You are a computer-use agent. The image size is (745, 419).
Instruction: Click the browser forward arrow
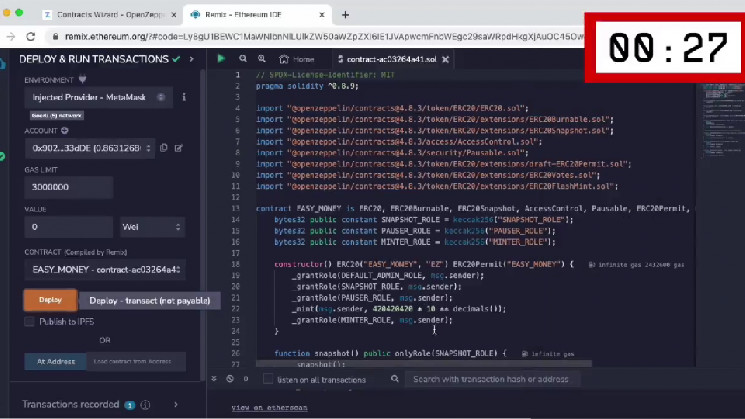[x=10, y=36]
